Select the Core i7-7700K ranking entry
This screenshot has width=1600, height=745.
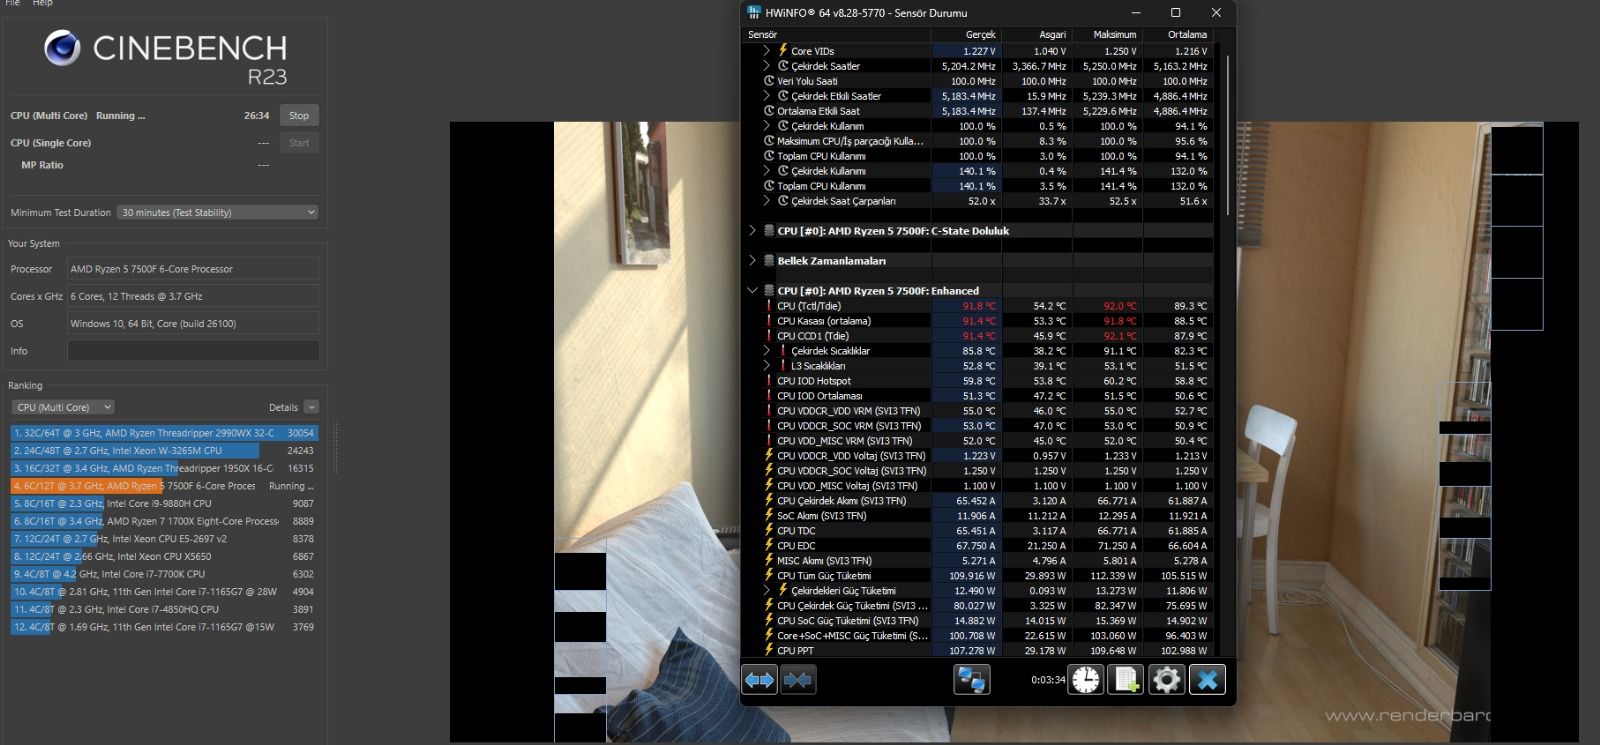164,574
